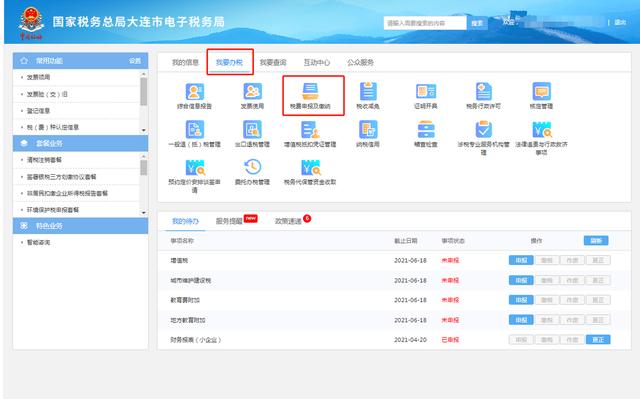640x399 pixels.
Task: Open 发票领用 in sidebar
Action: point(38,77)
